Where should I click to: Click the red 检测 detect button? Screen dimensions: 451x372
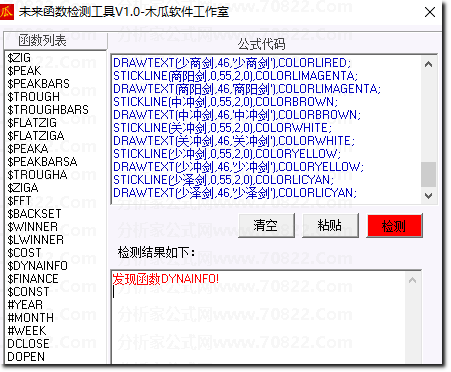(x=395, y=226)
